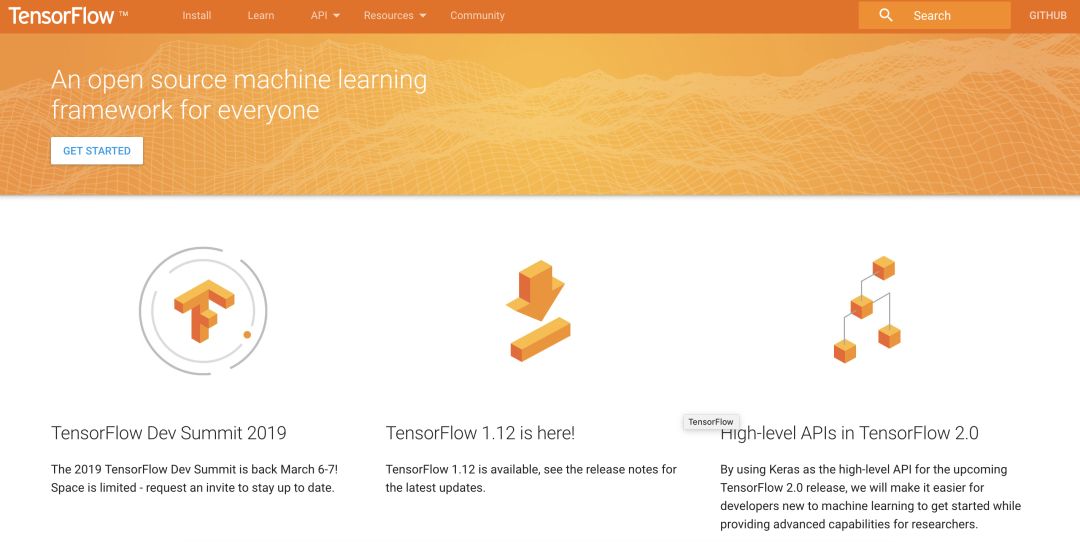Viewport: 1080px width, 542px height.
Task: Click the small TensorFlow tooltip label
Action: pos(711,421)
